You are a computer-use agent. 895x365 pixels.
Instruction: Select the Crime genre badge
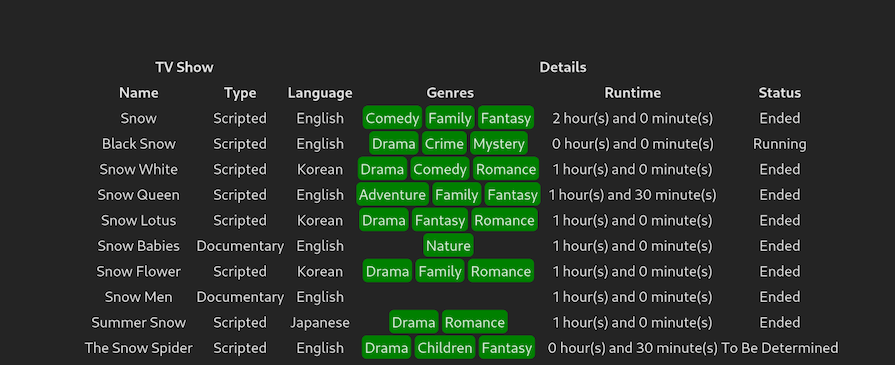coord(444,144)
